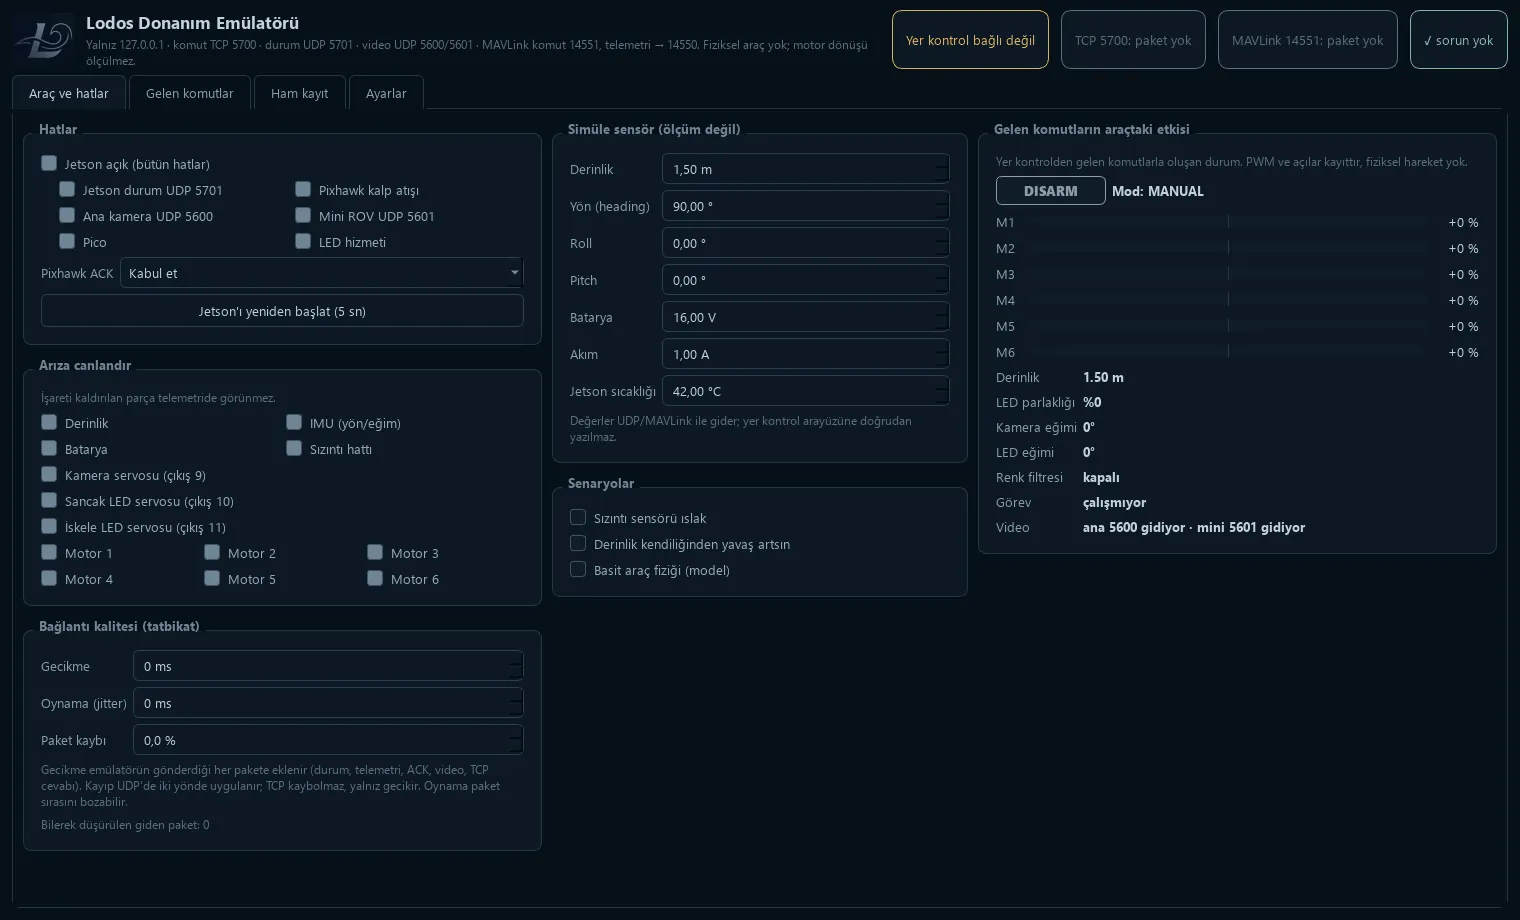Open the Pixhawk ACK dropdown
The height and width of the screenshot is (920, 1520).
321,273
